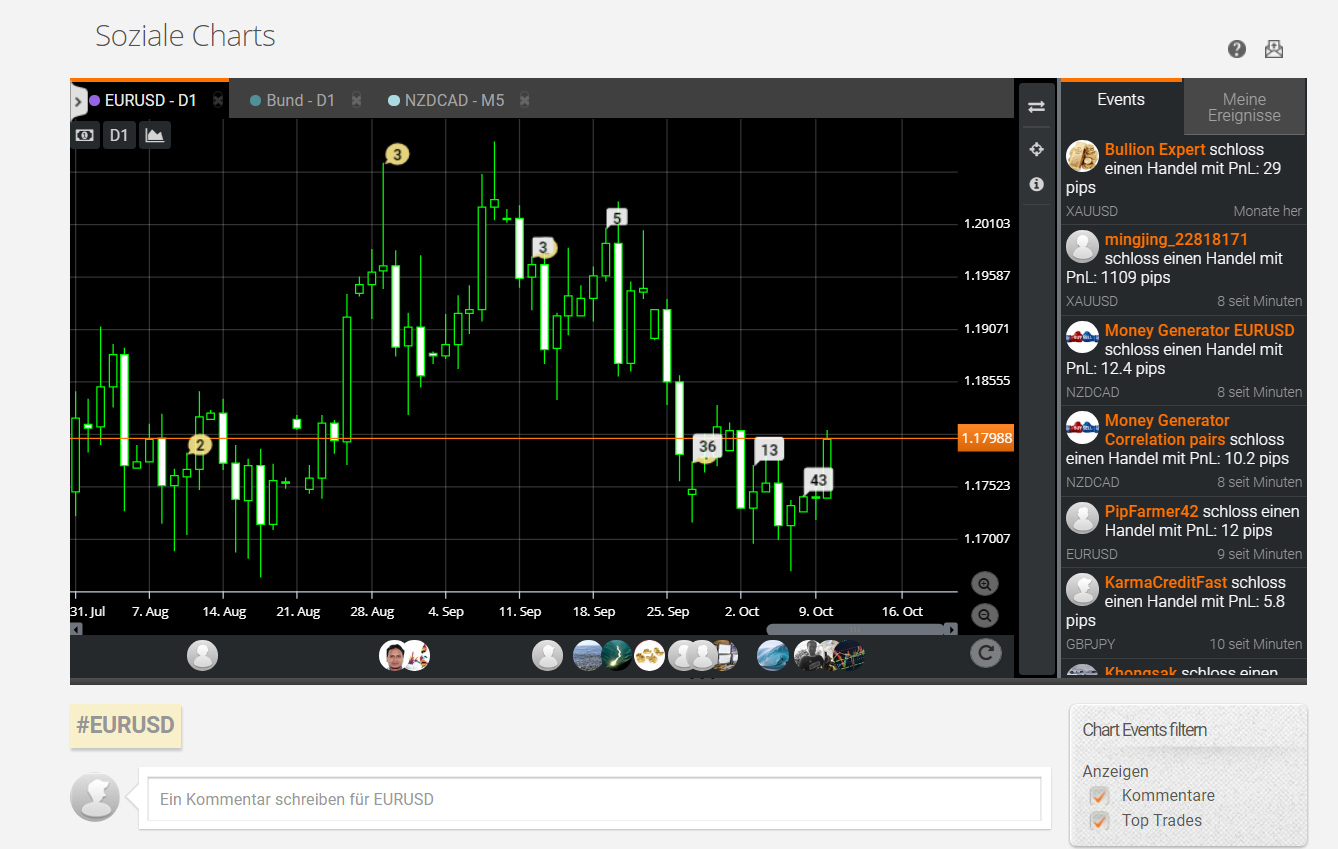Open the help question-mark icon
Image resolution: width=1338 pixels, height=849 pixels.
point(1237,48)
